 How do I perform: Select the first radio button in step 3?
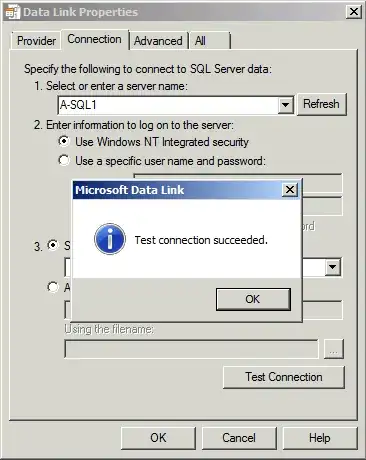click(53, 245)
